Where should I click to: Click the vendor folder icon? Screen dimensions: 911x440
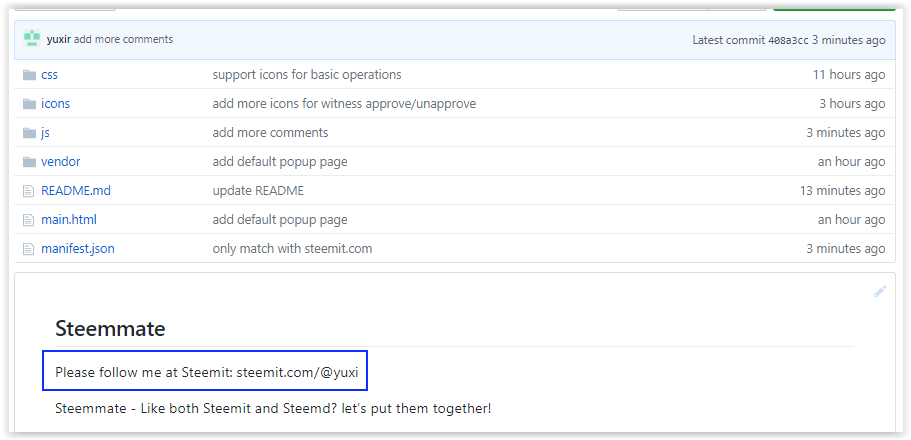(29, 162)
